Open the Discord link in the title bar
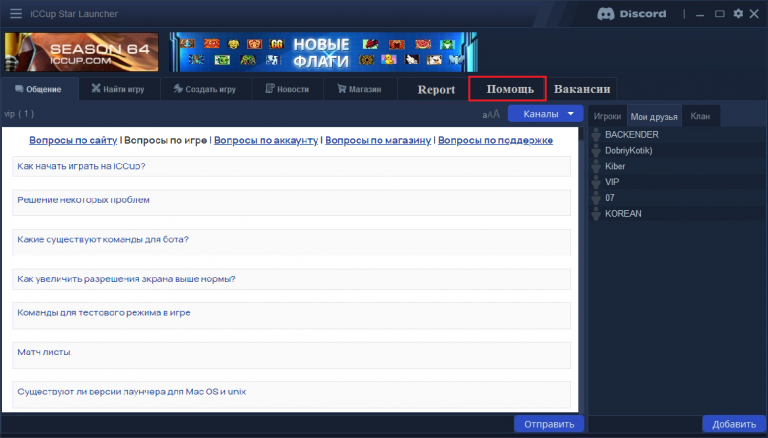 point(631,14)
